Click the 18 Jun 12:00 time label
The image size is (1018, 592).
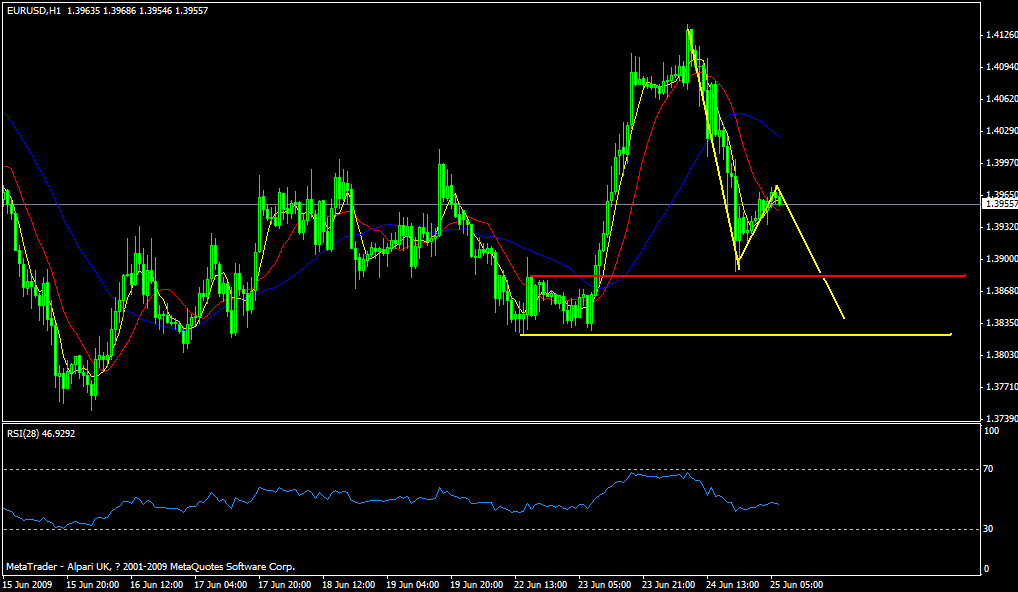[x=349, y=585]
